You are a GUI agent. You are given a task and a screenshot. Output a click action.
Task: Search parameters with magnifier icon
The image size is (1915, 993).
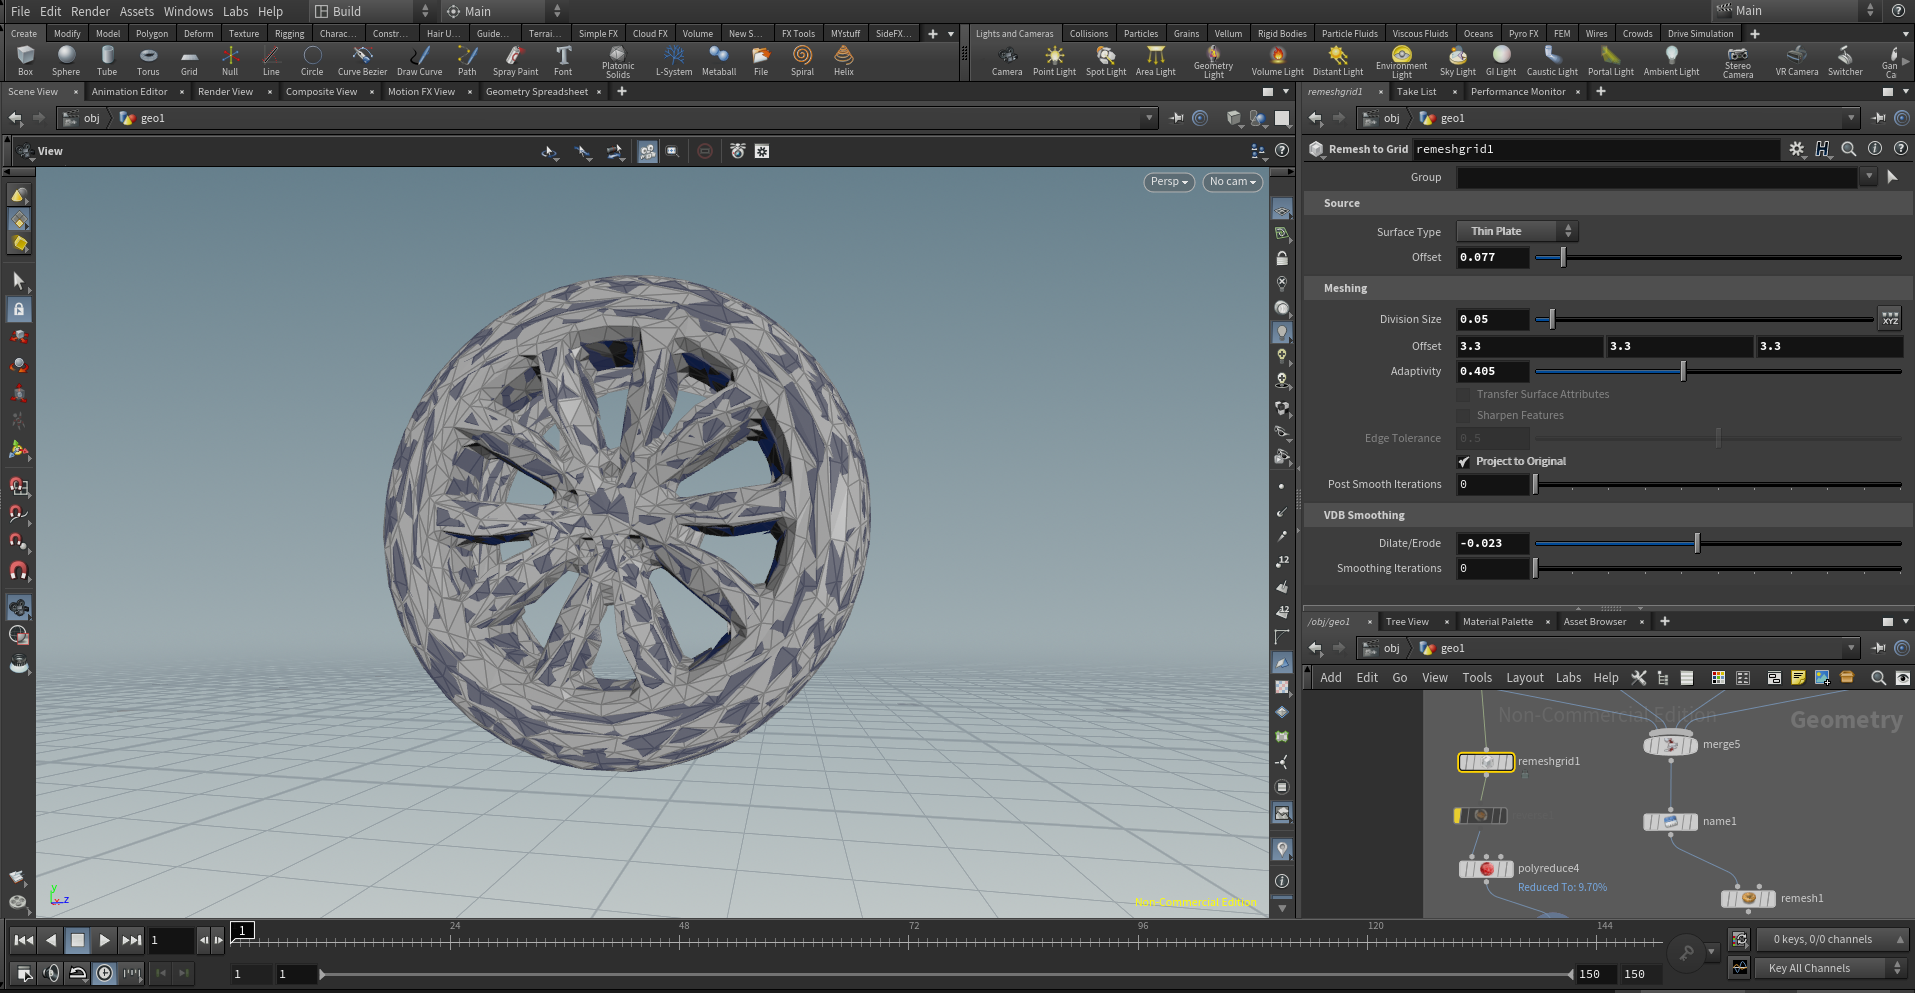point(1849,149)
